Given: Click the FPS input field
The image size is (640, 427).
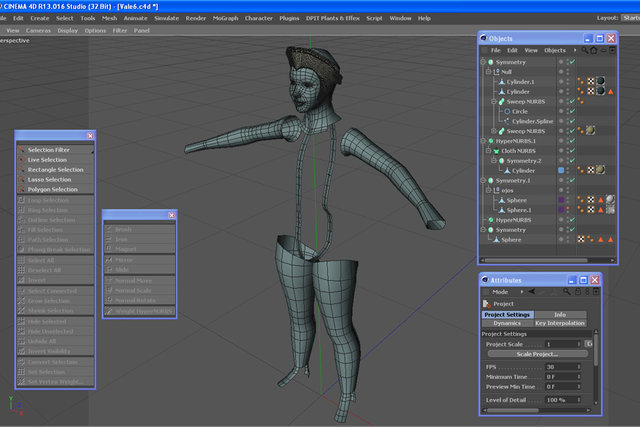Looking at the screenshot, I should (x=563, y=367).
